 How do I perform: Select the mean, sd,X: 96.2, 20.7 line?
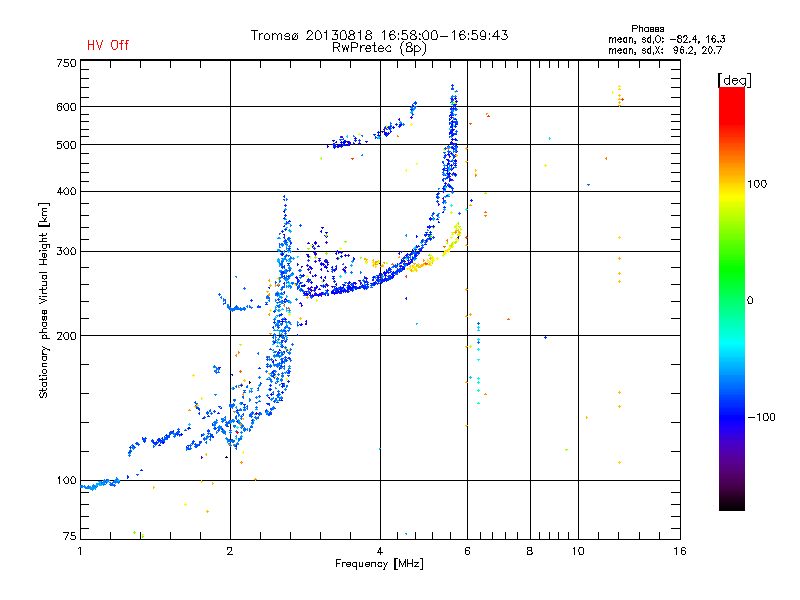click(665, 50)
